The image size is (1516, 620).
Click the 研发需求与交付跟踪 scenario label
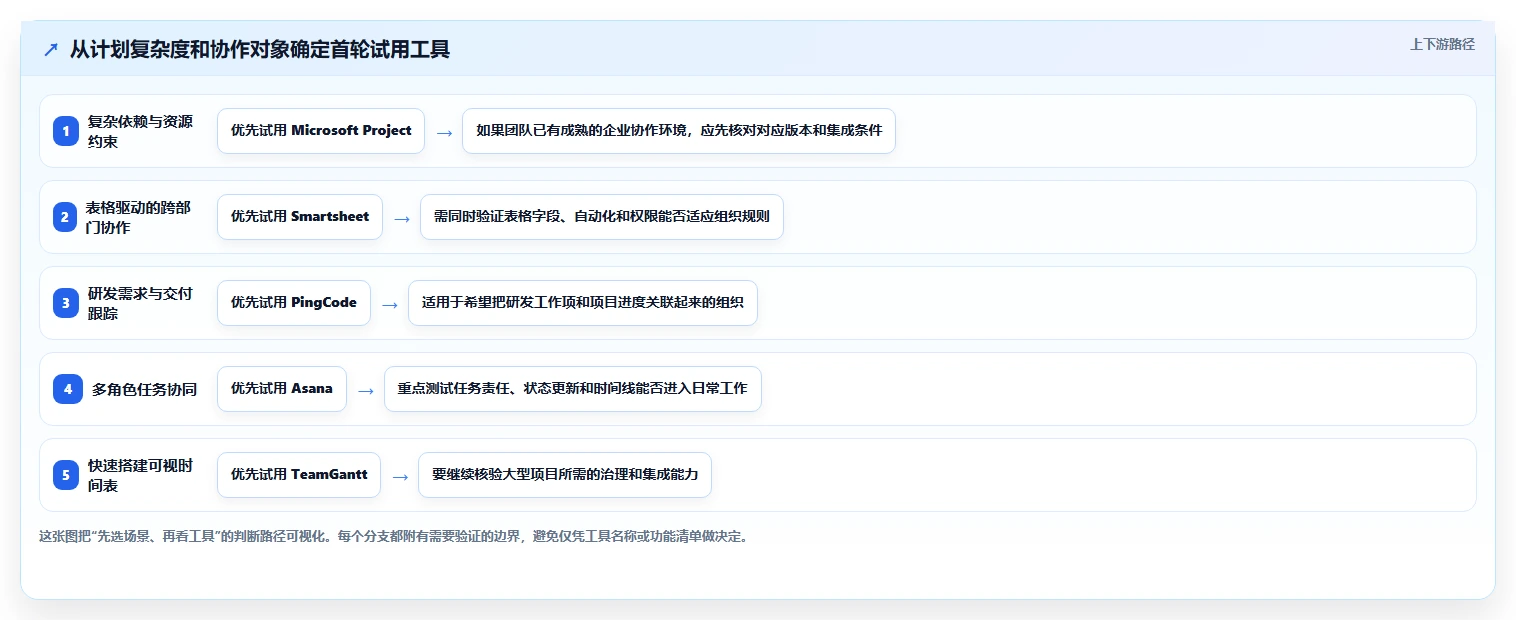tap(141, 303)
